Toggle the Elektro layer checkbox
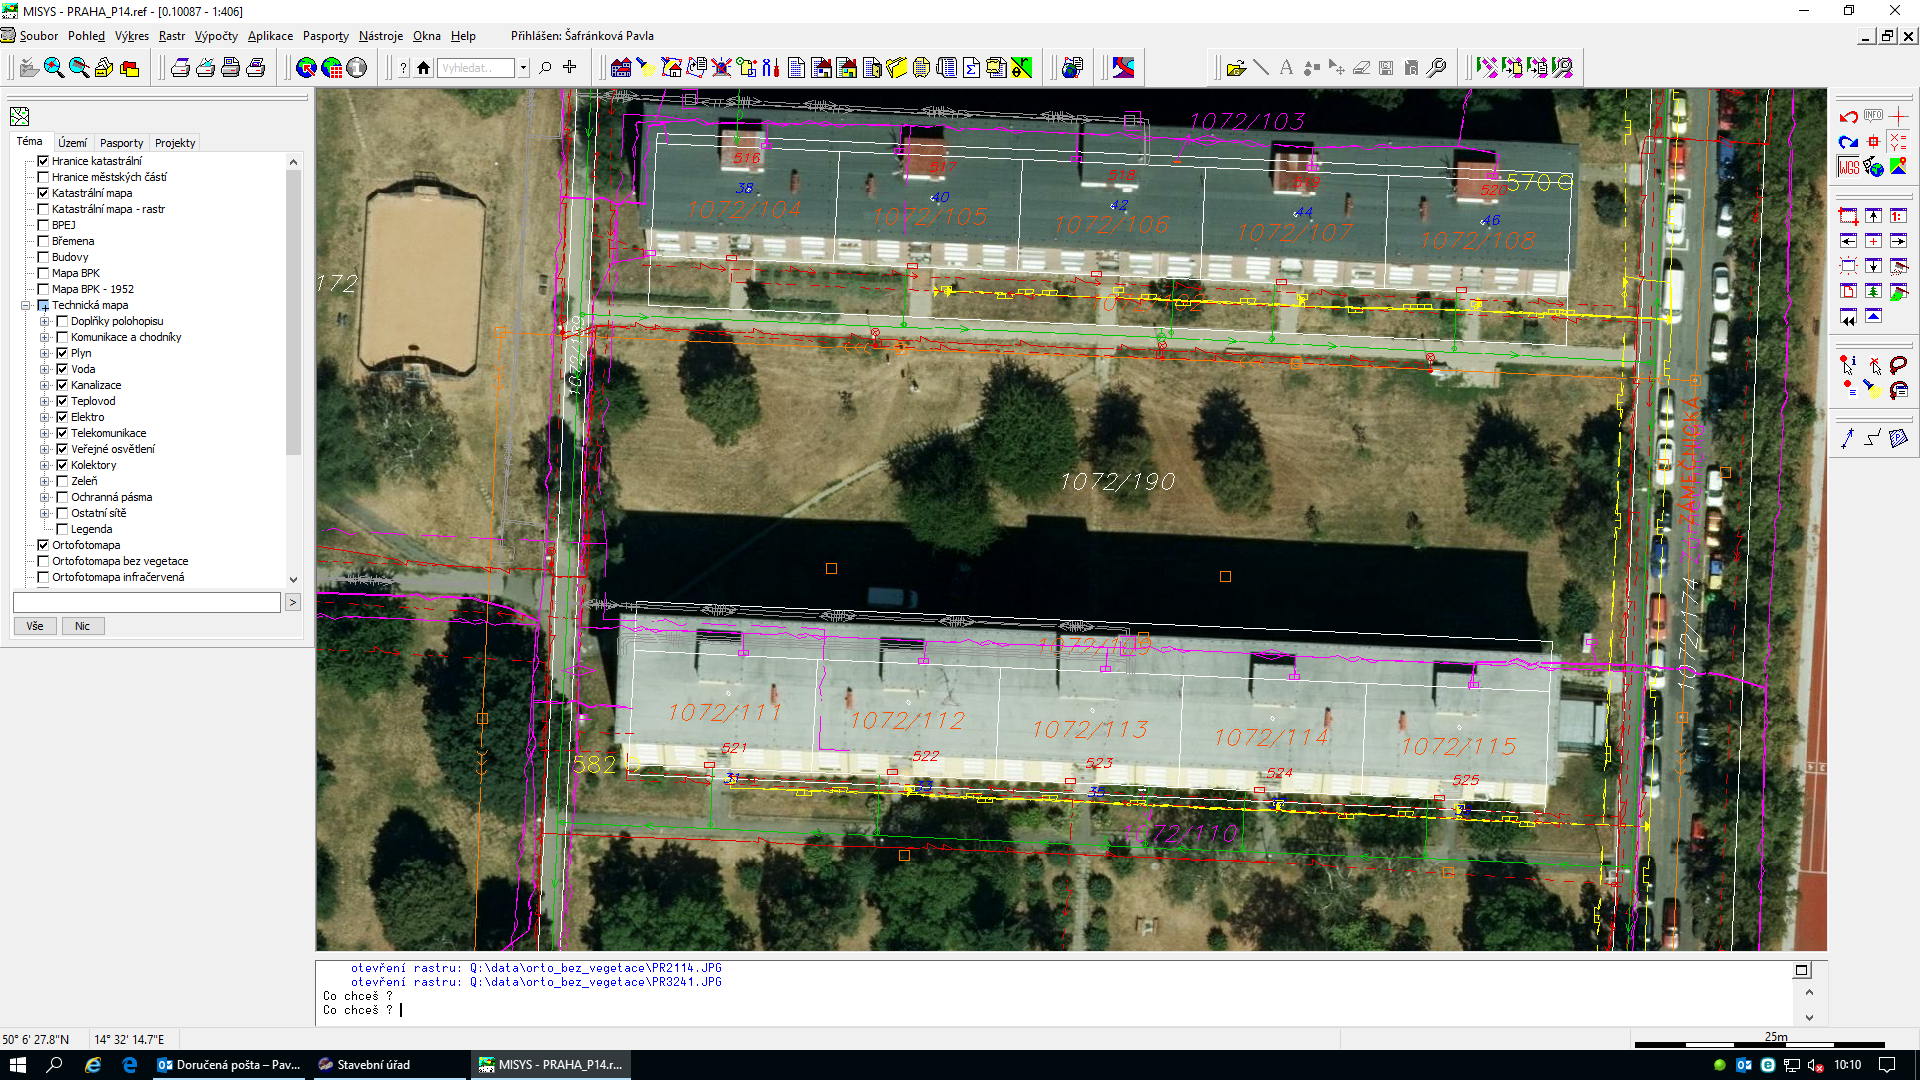The image size is (1920, 1080). tap(62, 417)
